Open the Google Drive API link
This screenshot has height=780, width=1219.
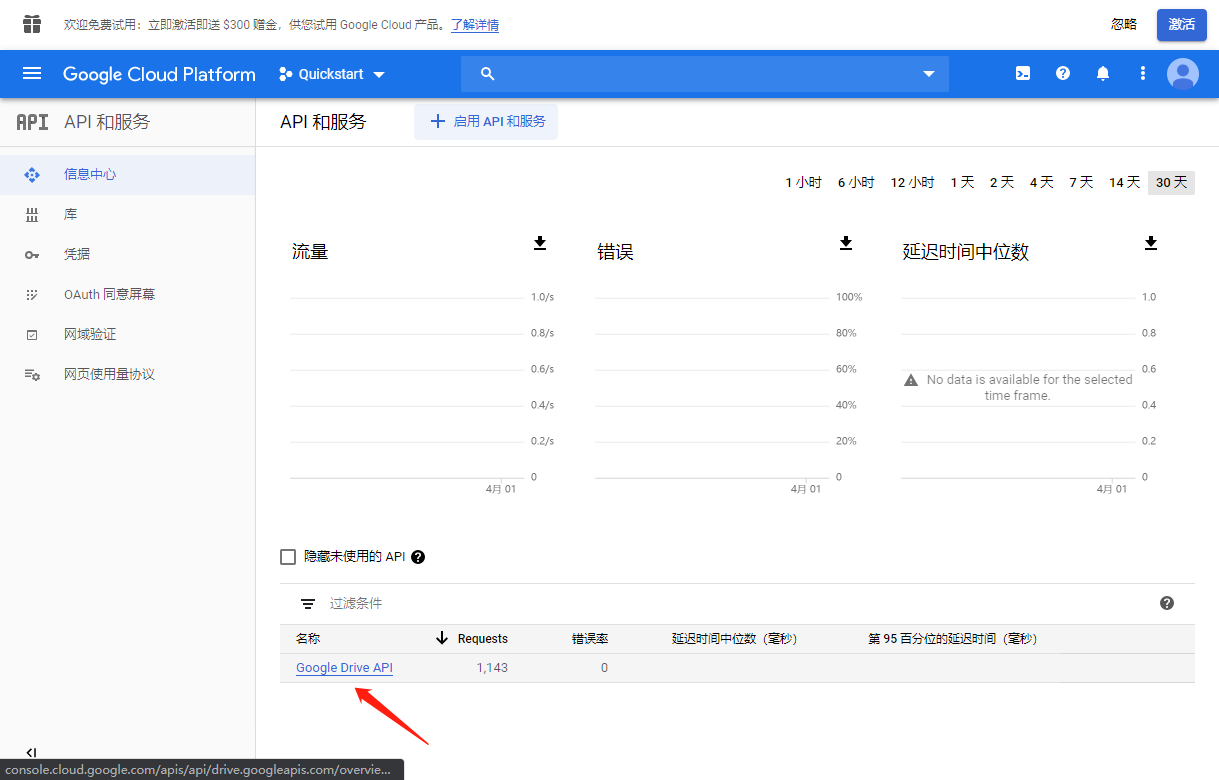click(344, 668)
